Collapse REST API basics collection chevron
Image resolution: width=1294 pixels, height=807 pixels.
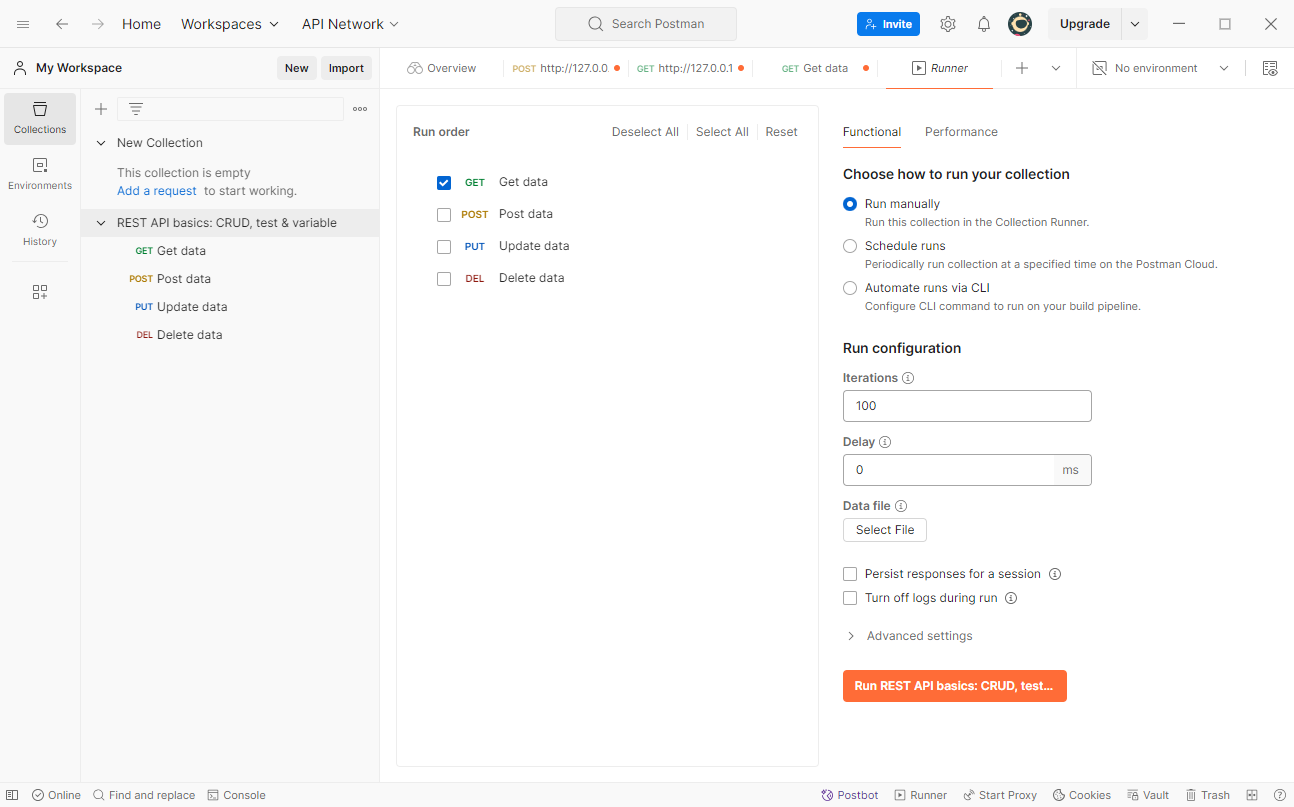click(101, 223)
